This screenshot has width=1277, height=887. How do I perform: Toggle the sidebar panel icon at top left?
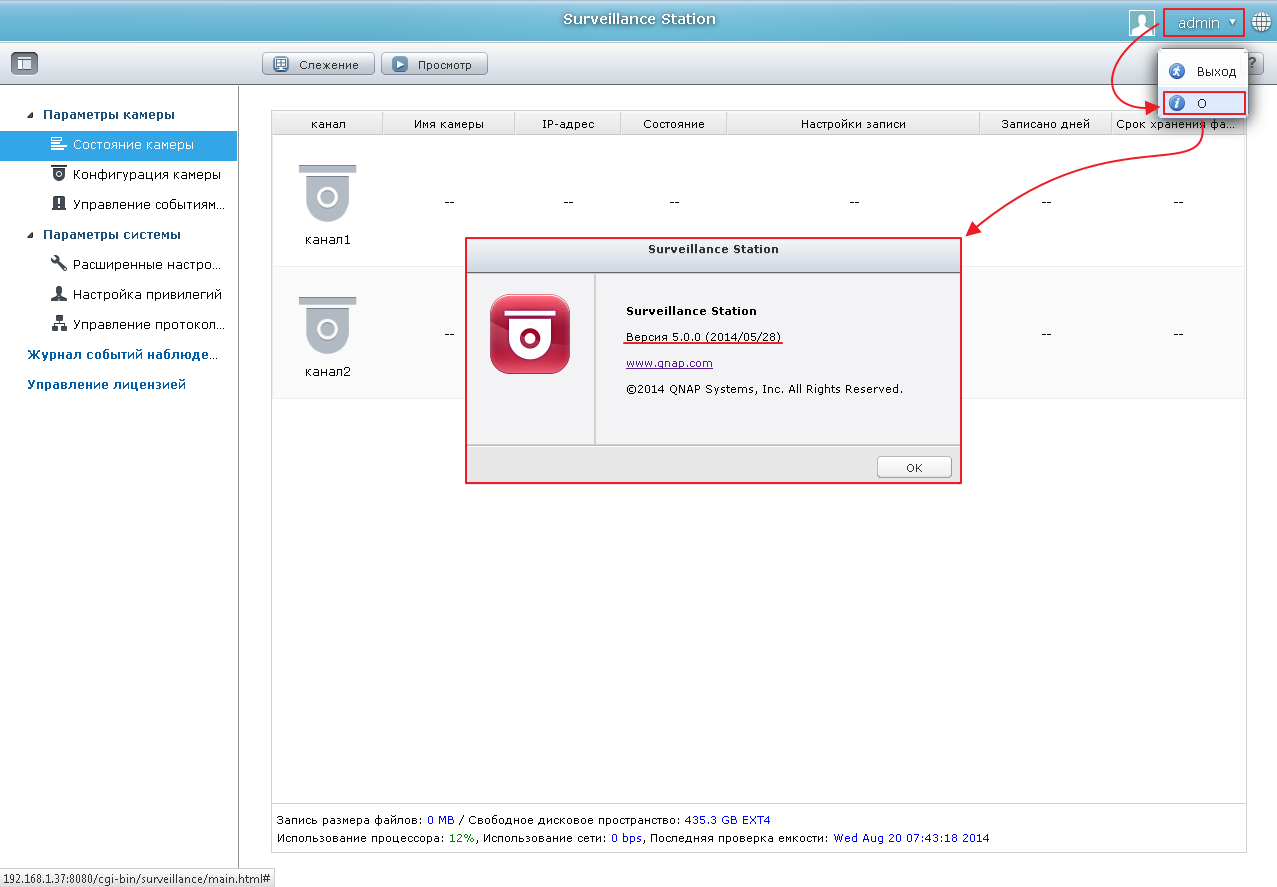click(24, 64)
